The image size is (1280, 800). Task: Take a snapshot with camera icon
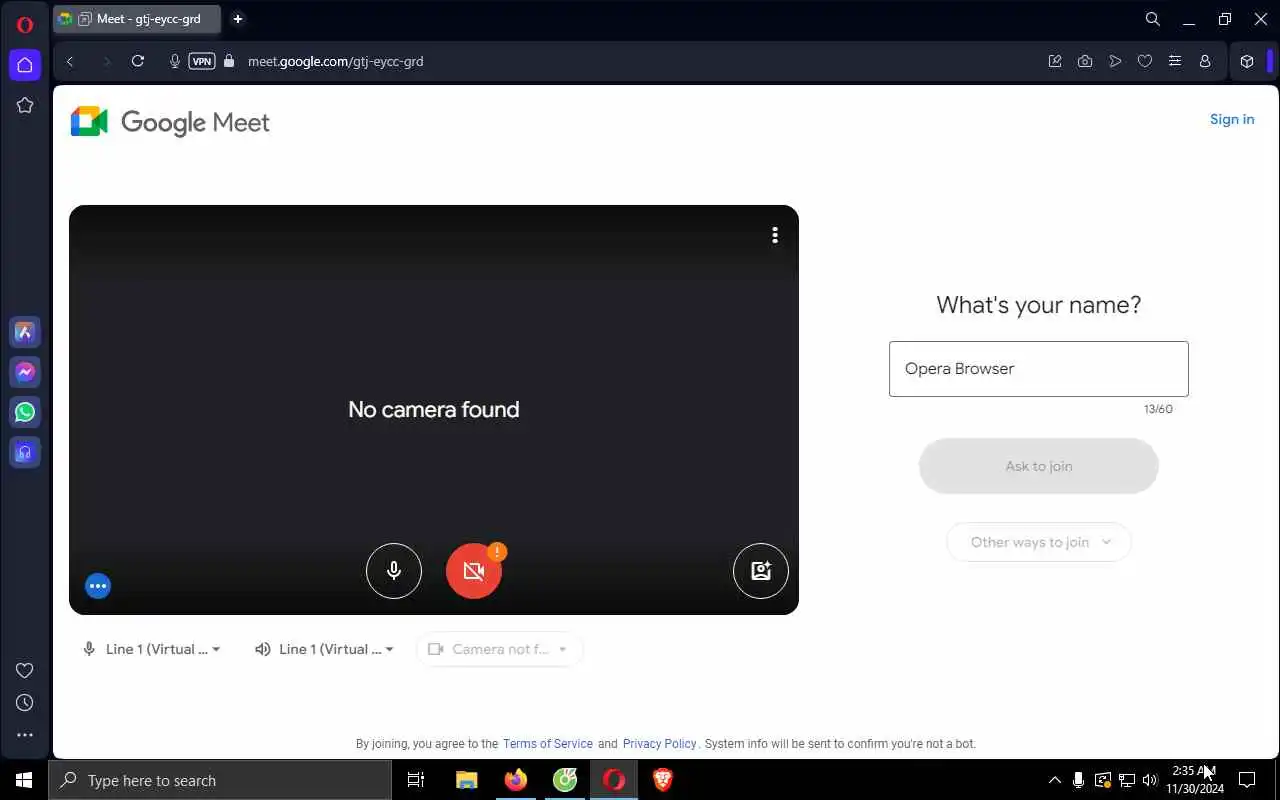tap(1085, 61)
